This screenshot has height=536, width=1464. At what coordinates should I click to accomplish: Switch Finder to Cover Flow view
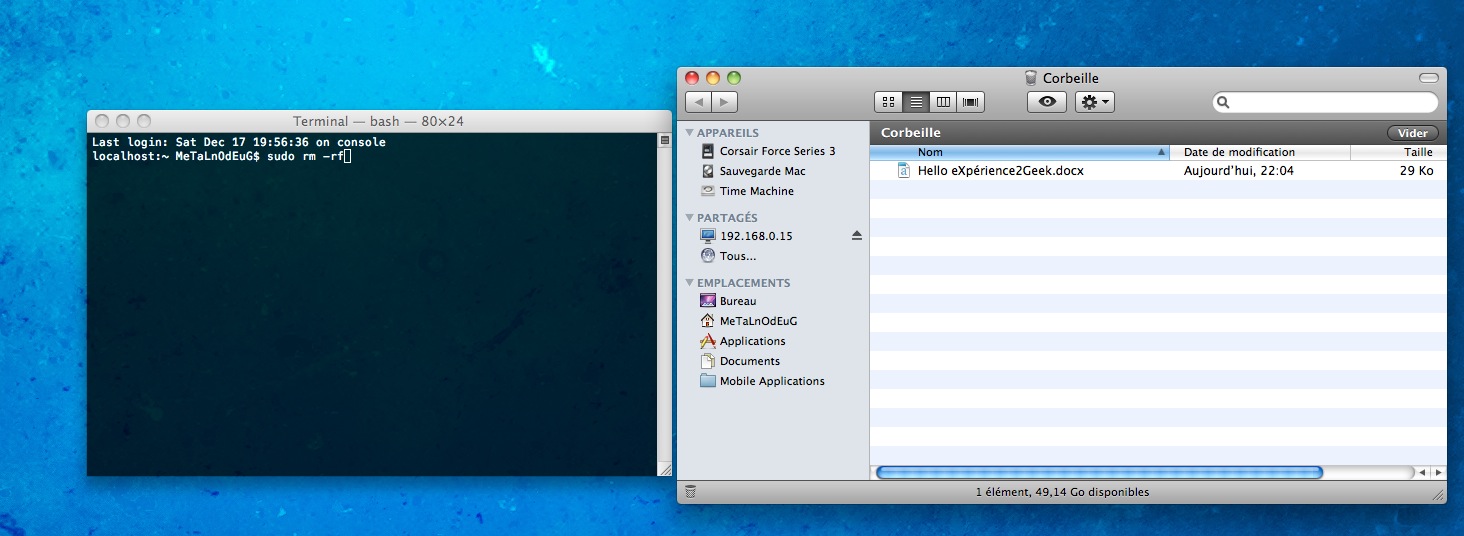[x=971, y=102]
